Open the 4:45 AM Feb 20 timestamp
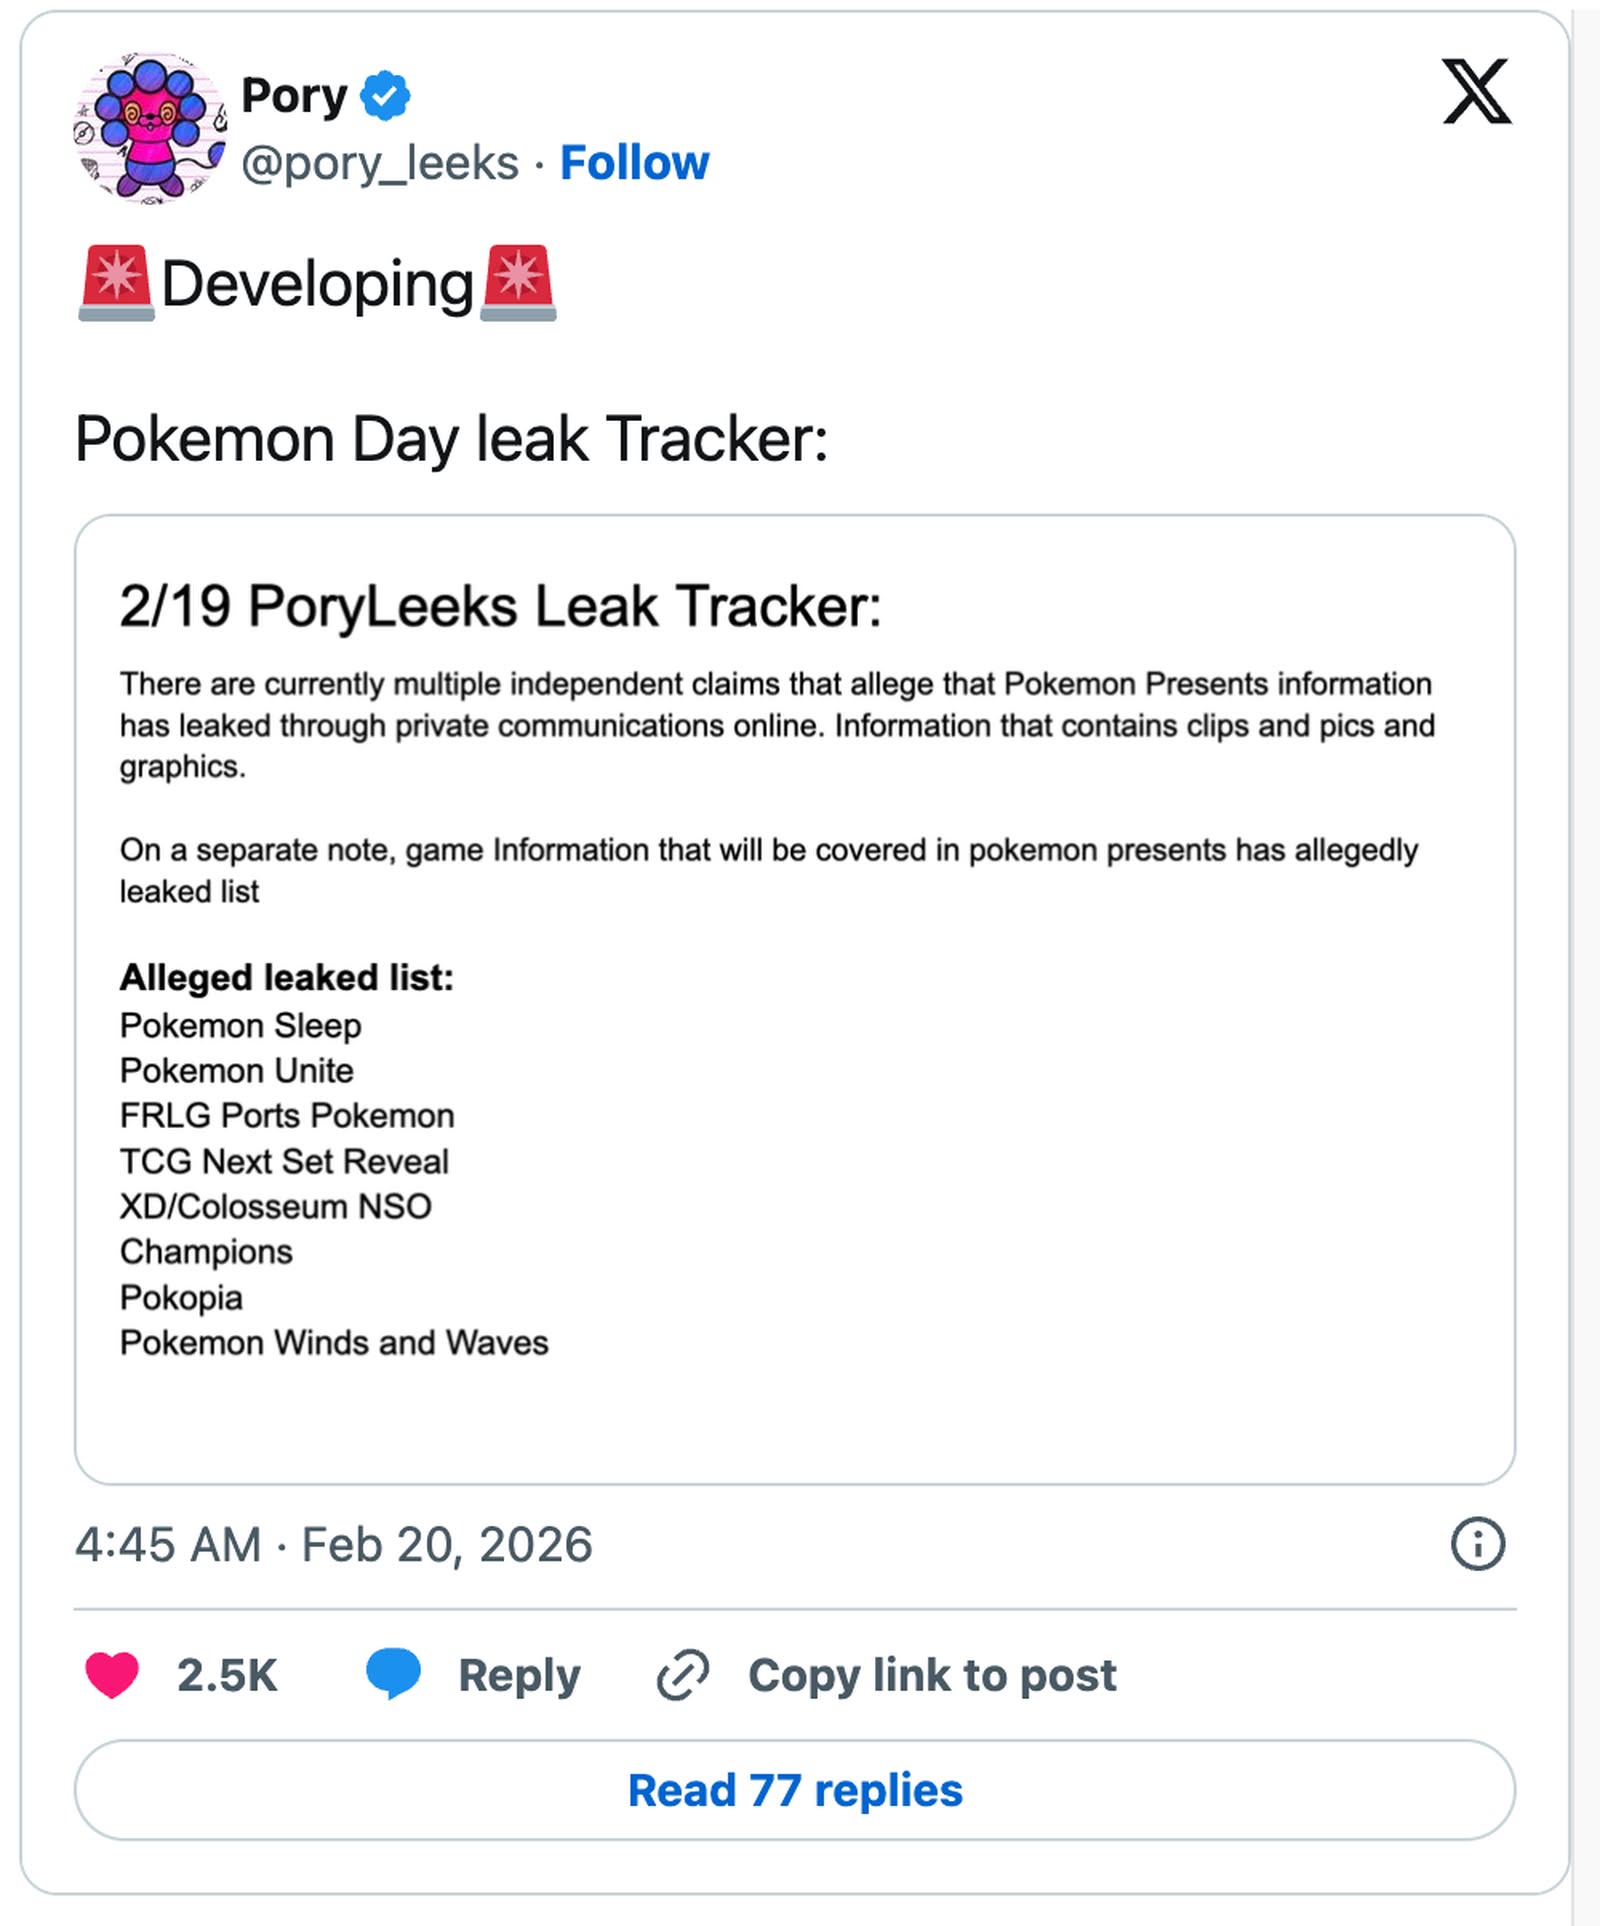This screenshot has height=1926, width=1600. (333, 1544)
